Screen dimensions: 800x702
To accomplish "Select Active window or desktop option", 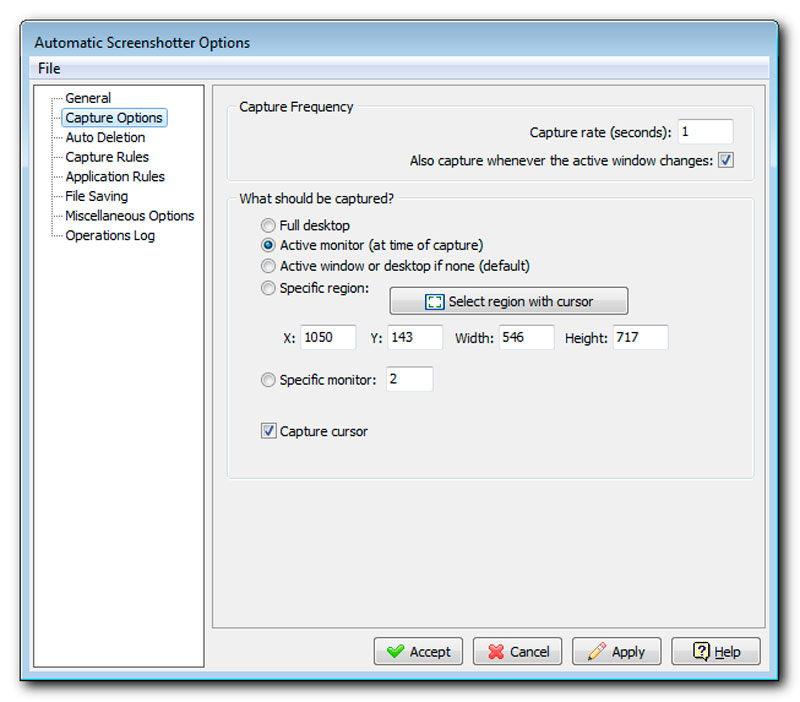I will [268, 266].
